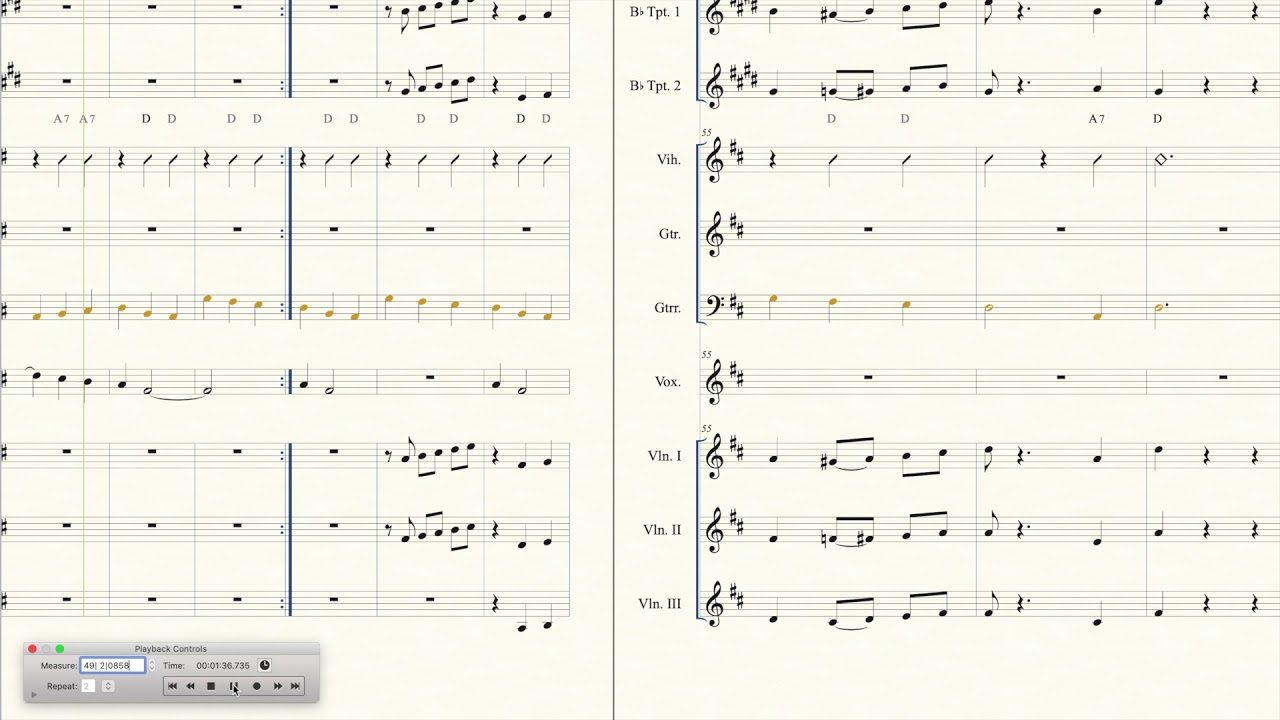The height and width of the screenshot is (720, 1280).
Task: Click the rewind playback button
Action: click(190, 686)
